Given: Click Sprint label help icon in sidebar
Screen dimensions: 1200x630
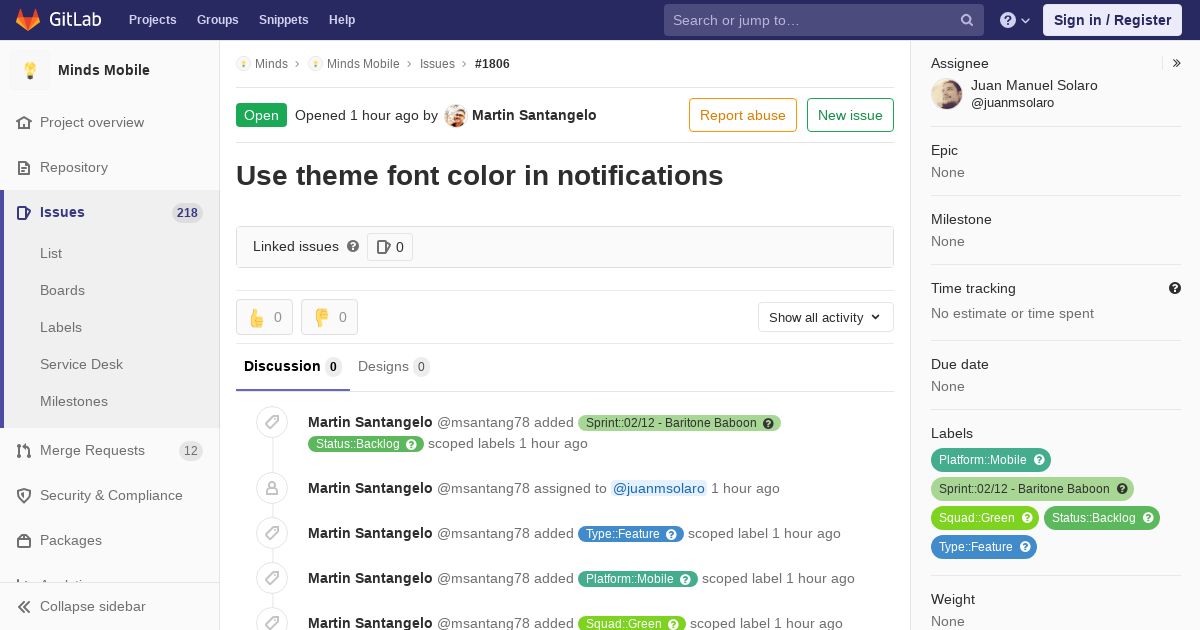Looking at the screenshot, I should 1122,489.
